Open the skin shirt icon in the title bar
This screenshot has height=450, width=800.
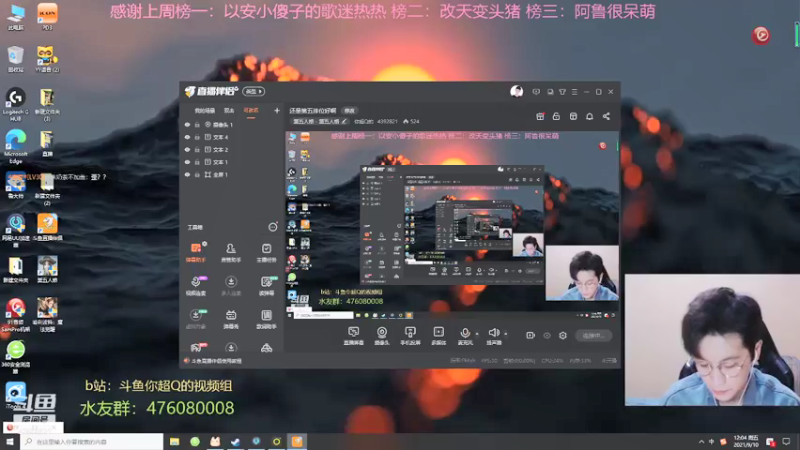coord(562,92)
